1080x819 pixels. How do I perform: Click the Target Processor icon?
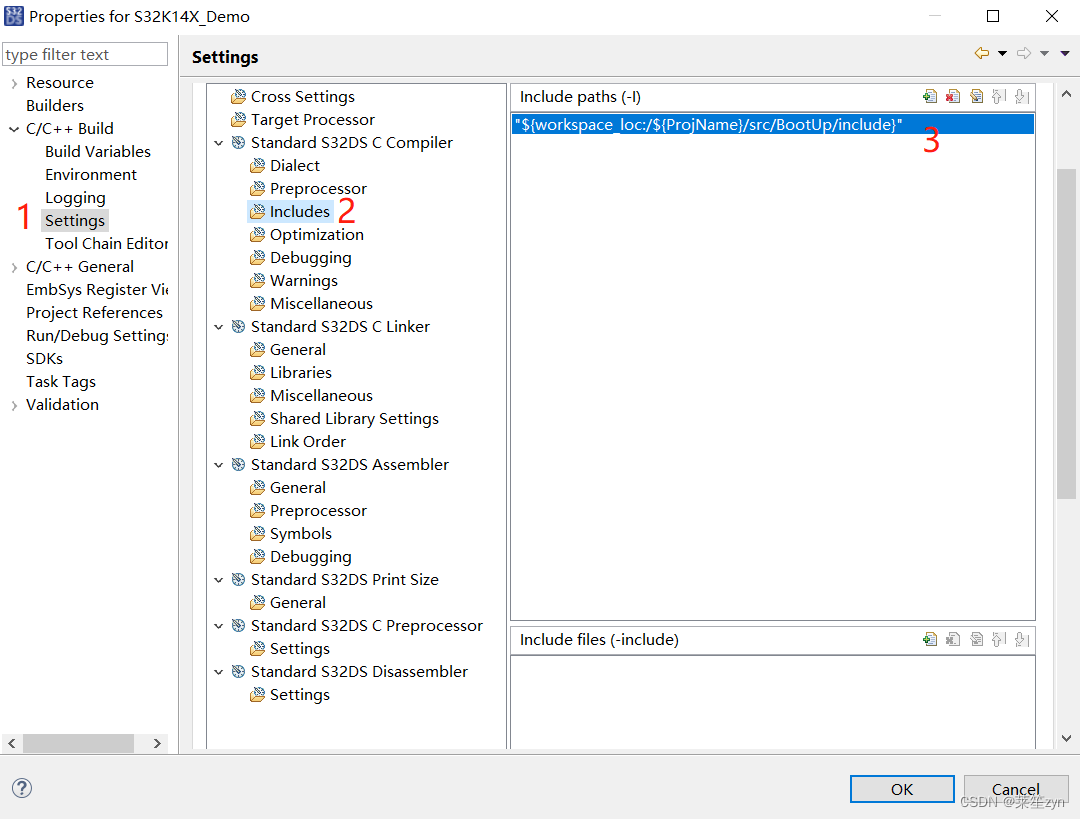pos(238,120)
